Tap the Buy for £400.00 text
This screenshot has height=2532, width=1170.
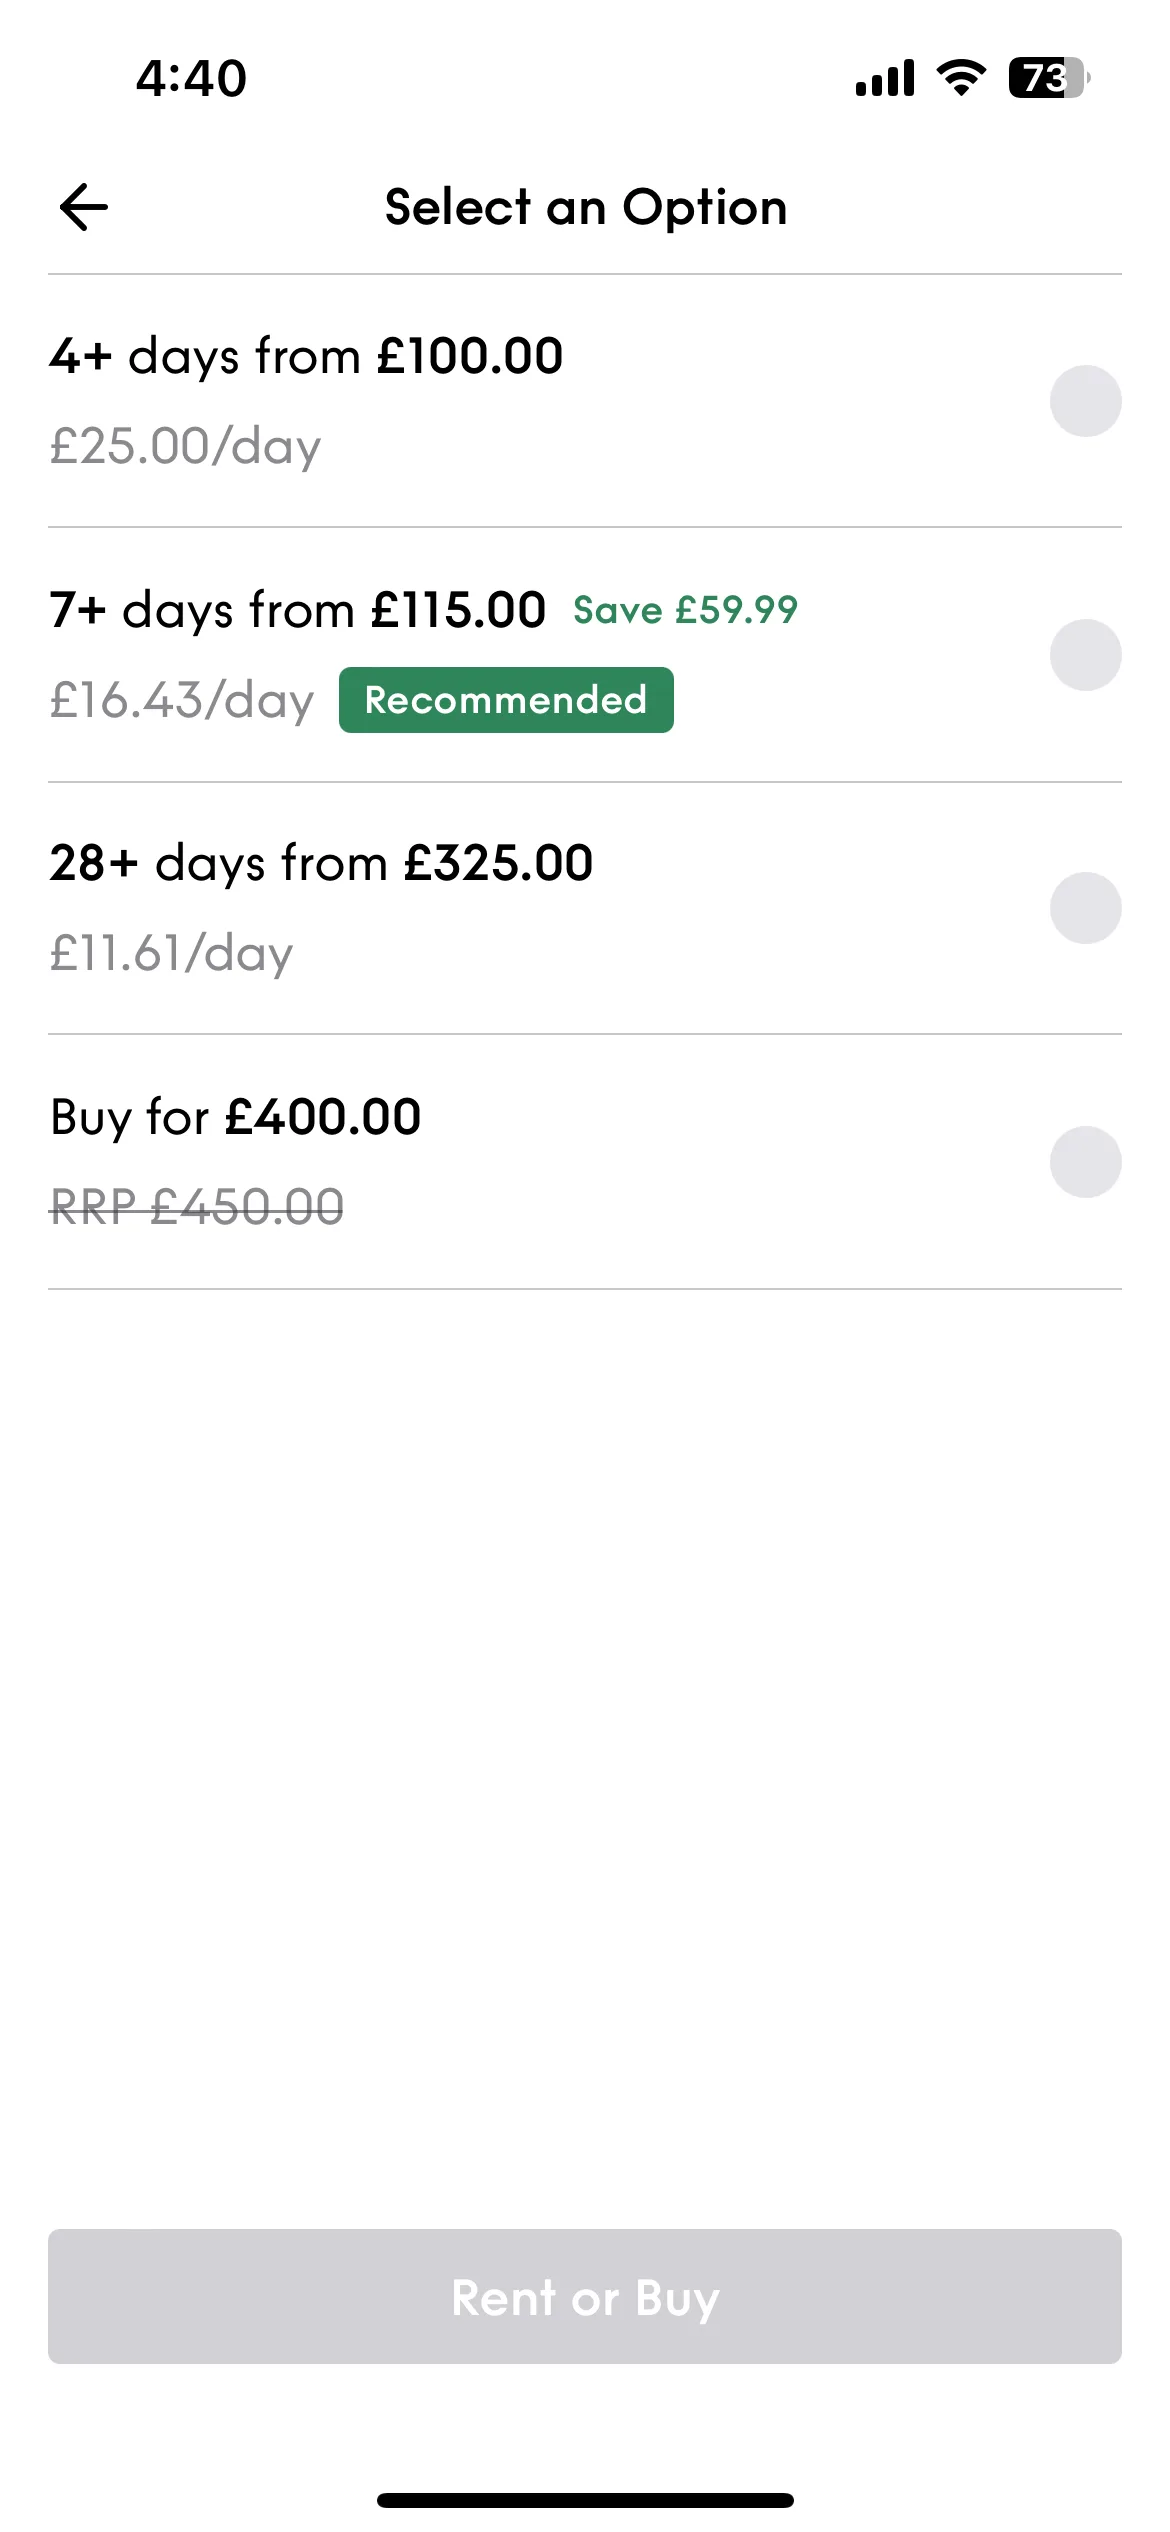[x=236, y=1117]
